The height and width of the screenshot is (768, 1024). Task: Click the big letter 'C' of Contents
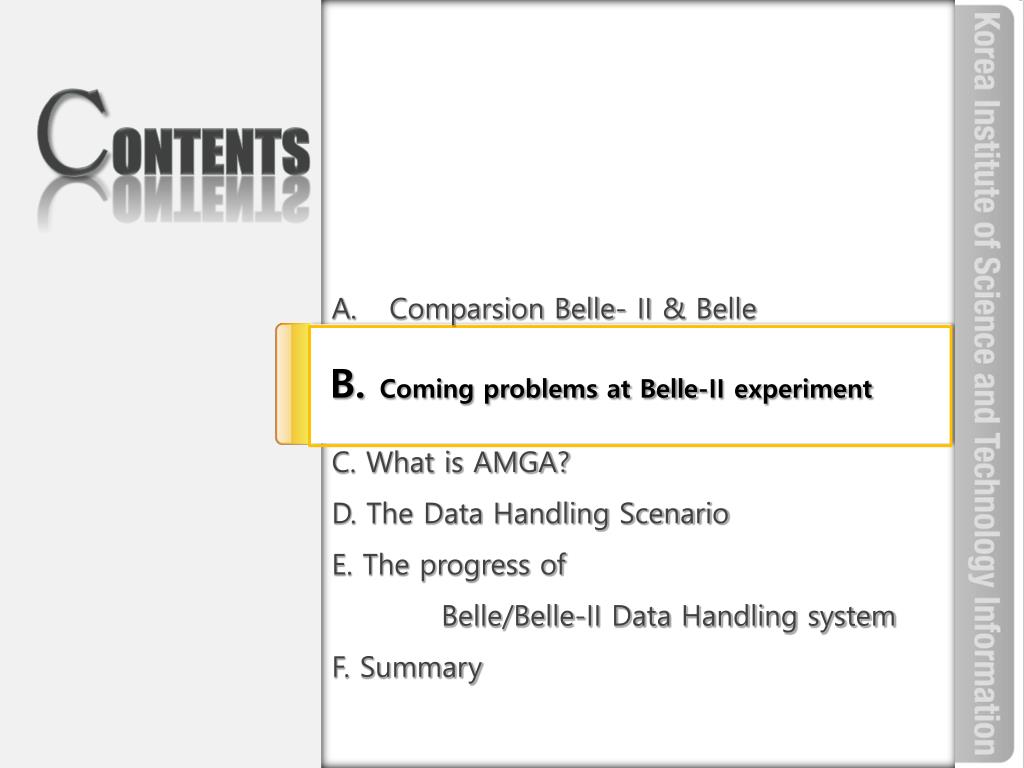coord(72,133)
